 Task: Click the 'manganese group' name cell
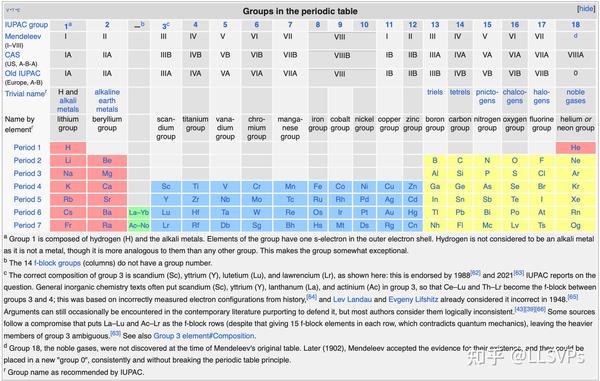click(290, 128)
